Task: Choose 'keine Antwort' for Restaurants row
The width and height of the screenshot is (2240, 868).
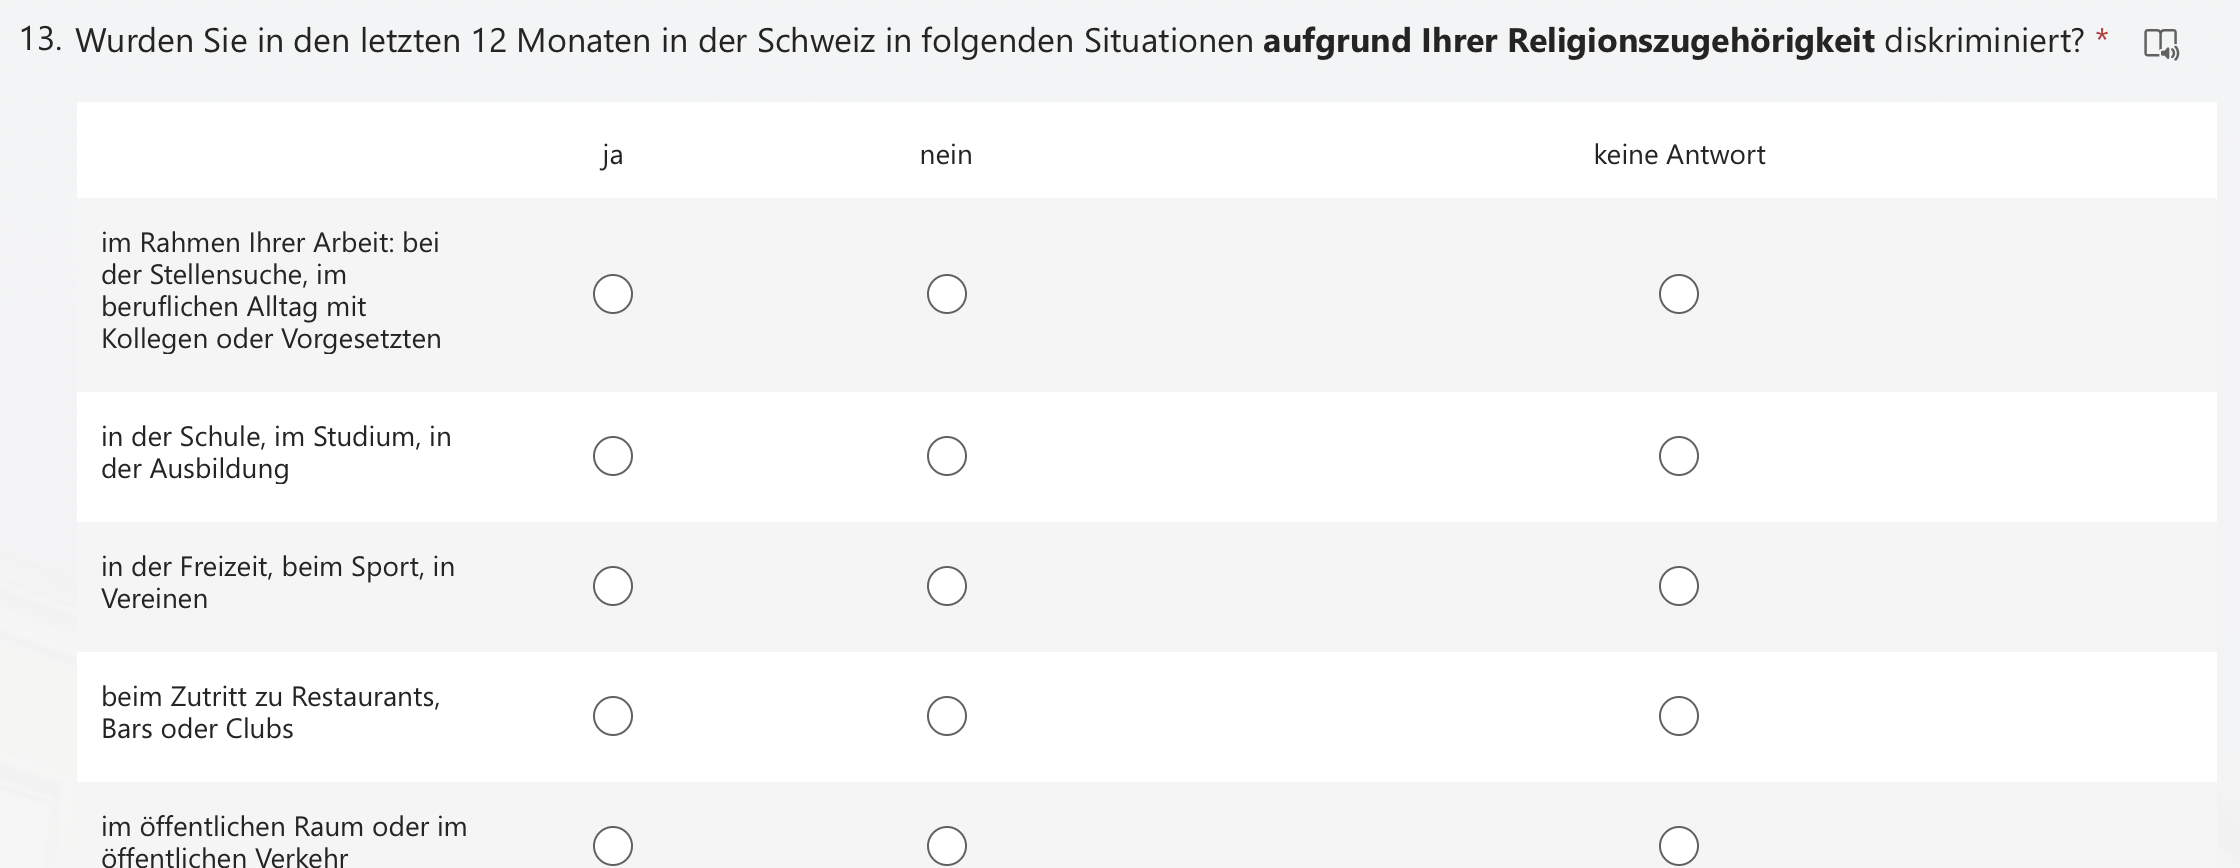Action: (1678, 716)
